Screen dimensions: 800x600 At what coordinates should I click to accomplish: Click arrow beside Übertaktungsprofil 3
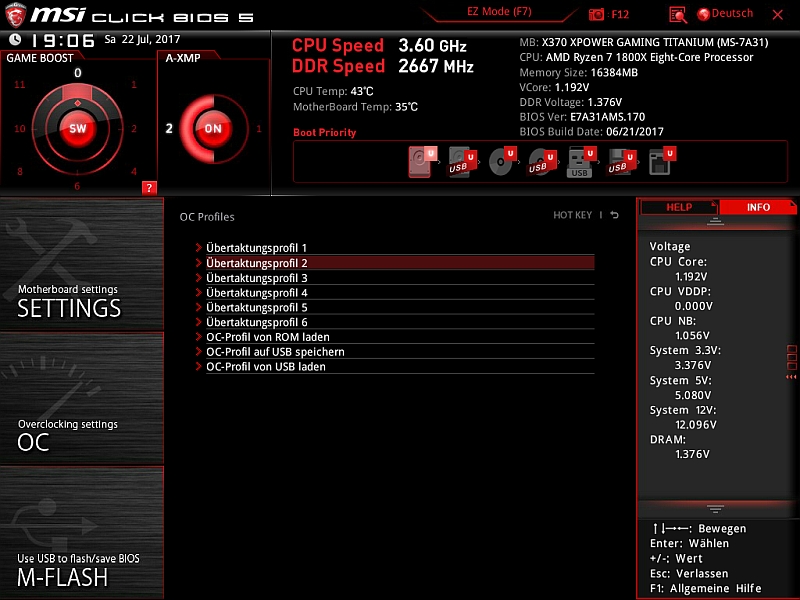(x=198, y=278)
